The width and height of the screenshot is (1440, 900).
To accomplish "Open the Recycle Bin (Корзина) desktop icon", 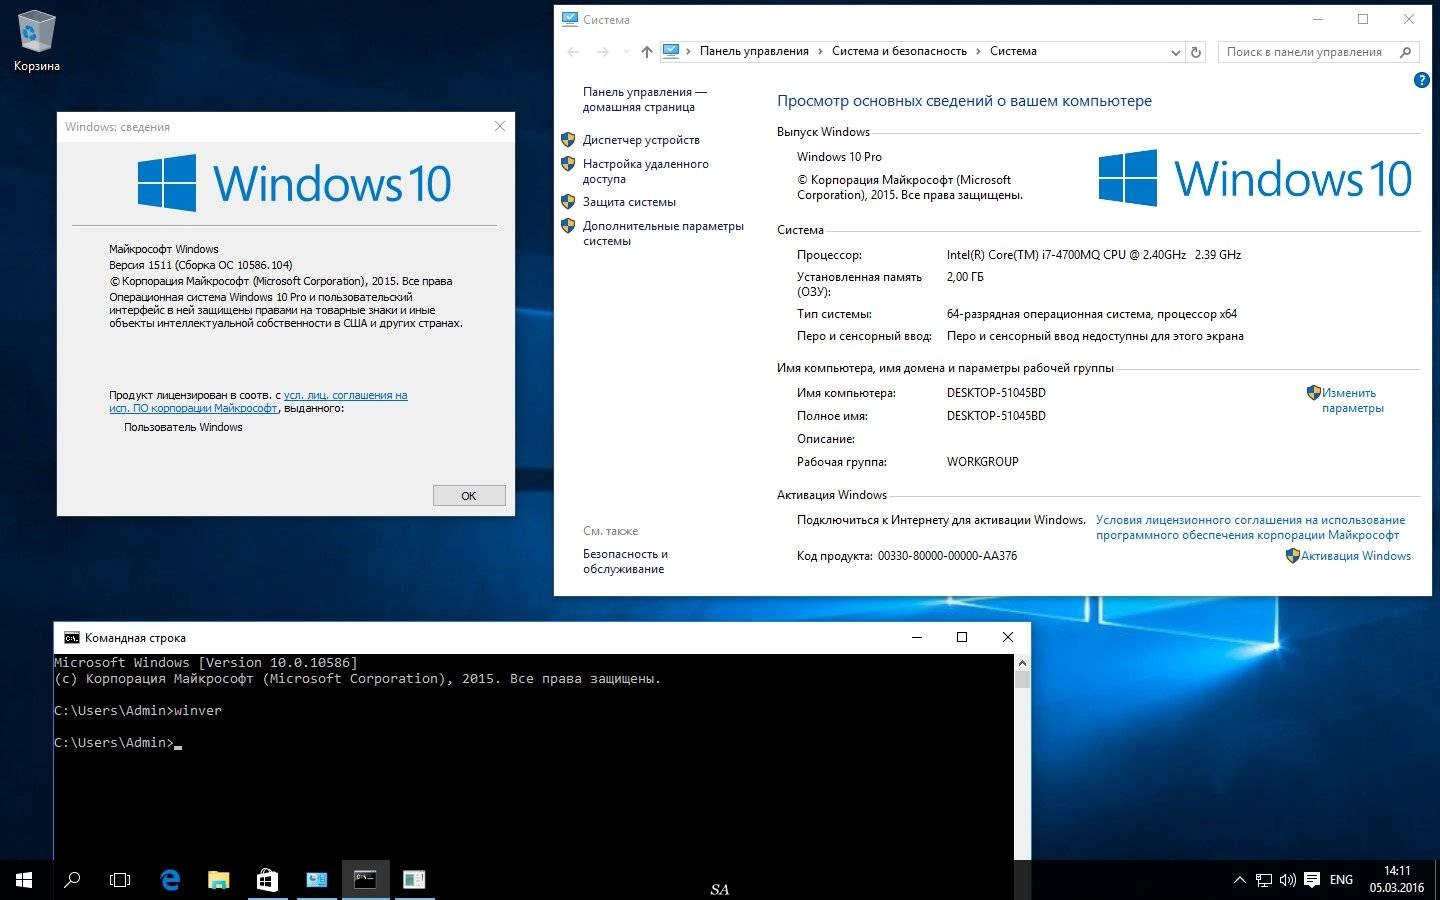I will click(36, 41).
